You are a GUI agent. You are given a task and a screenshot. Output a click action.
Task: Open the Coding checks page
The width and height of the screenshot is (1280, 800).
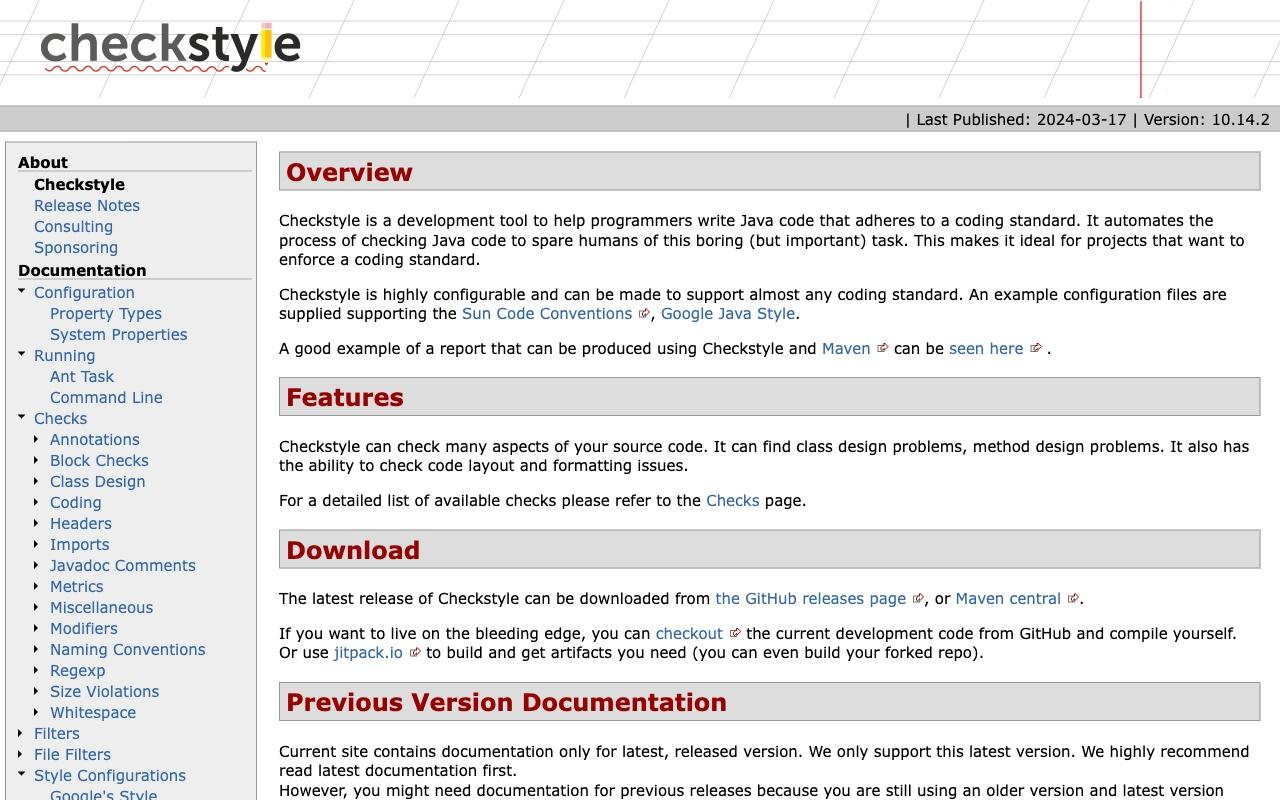76,503
